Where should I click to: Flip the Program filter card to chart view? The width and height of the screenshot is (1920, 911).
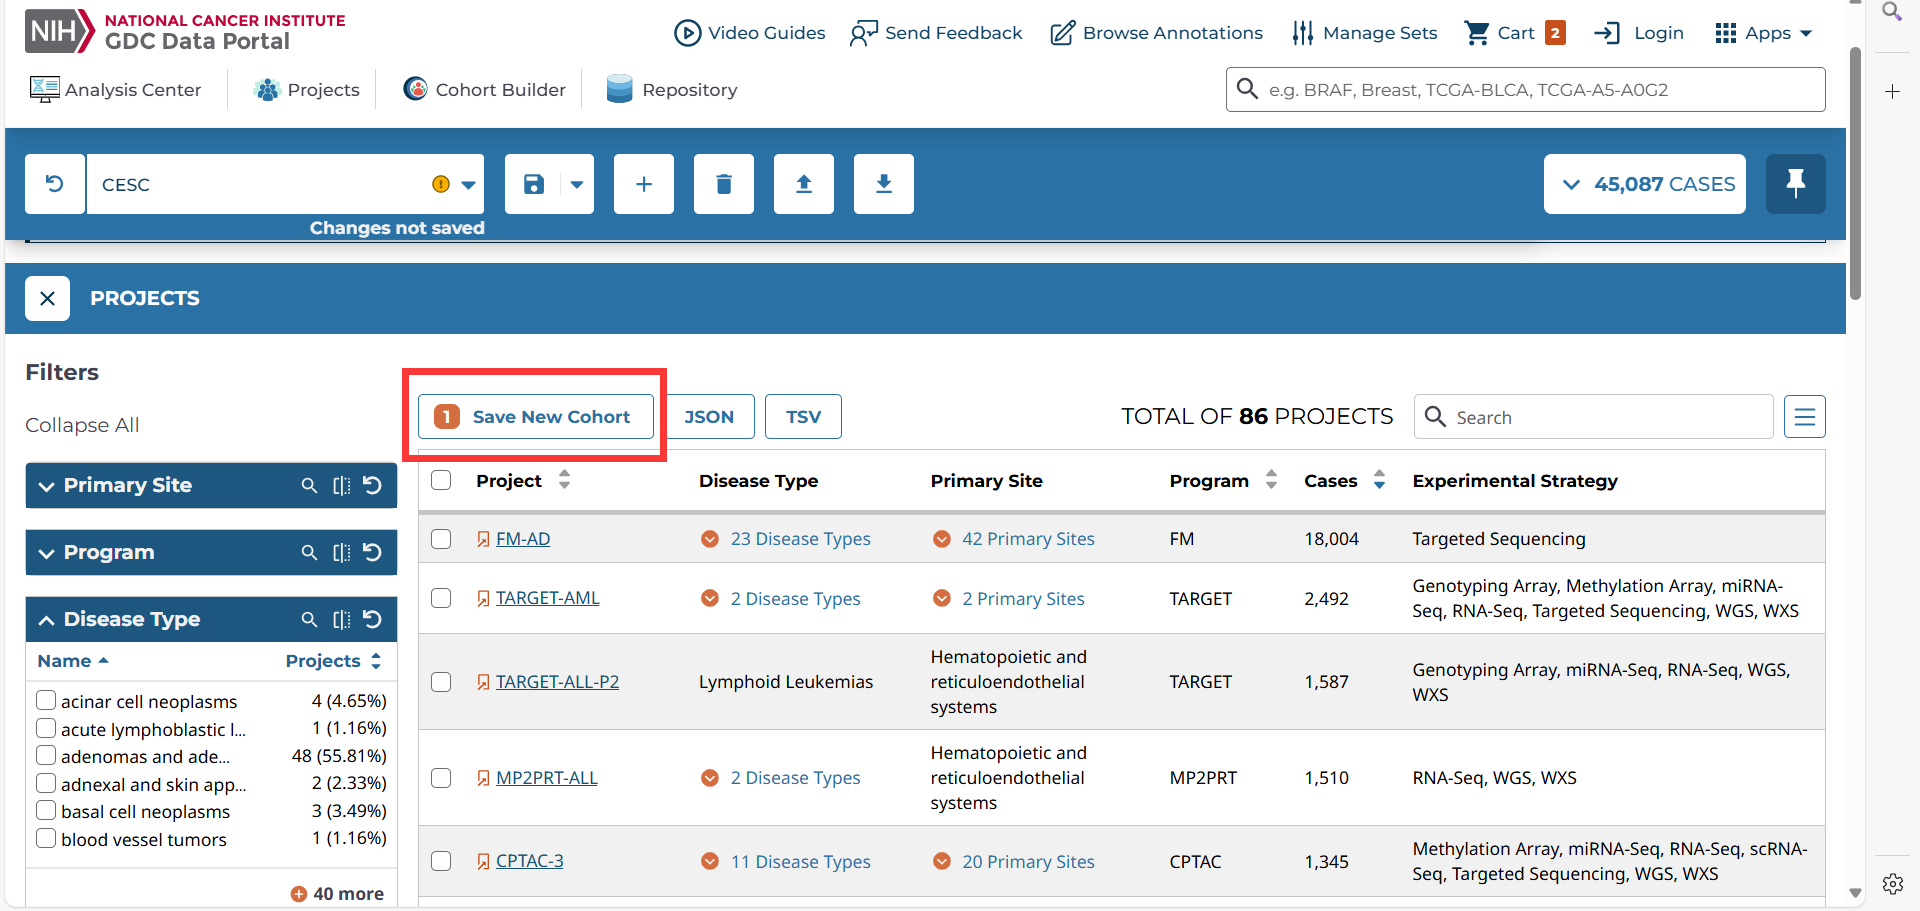(x=341, y=552)
